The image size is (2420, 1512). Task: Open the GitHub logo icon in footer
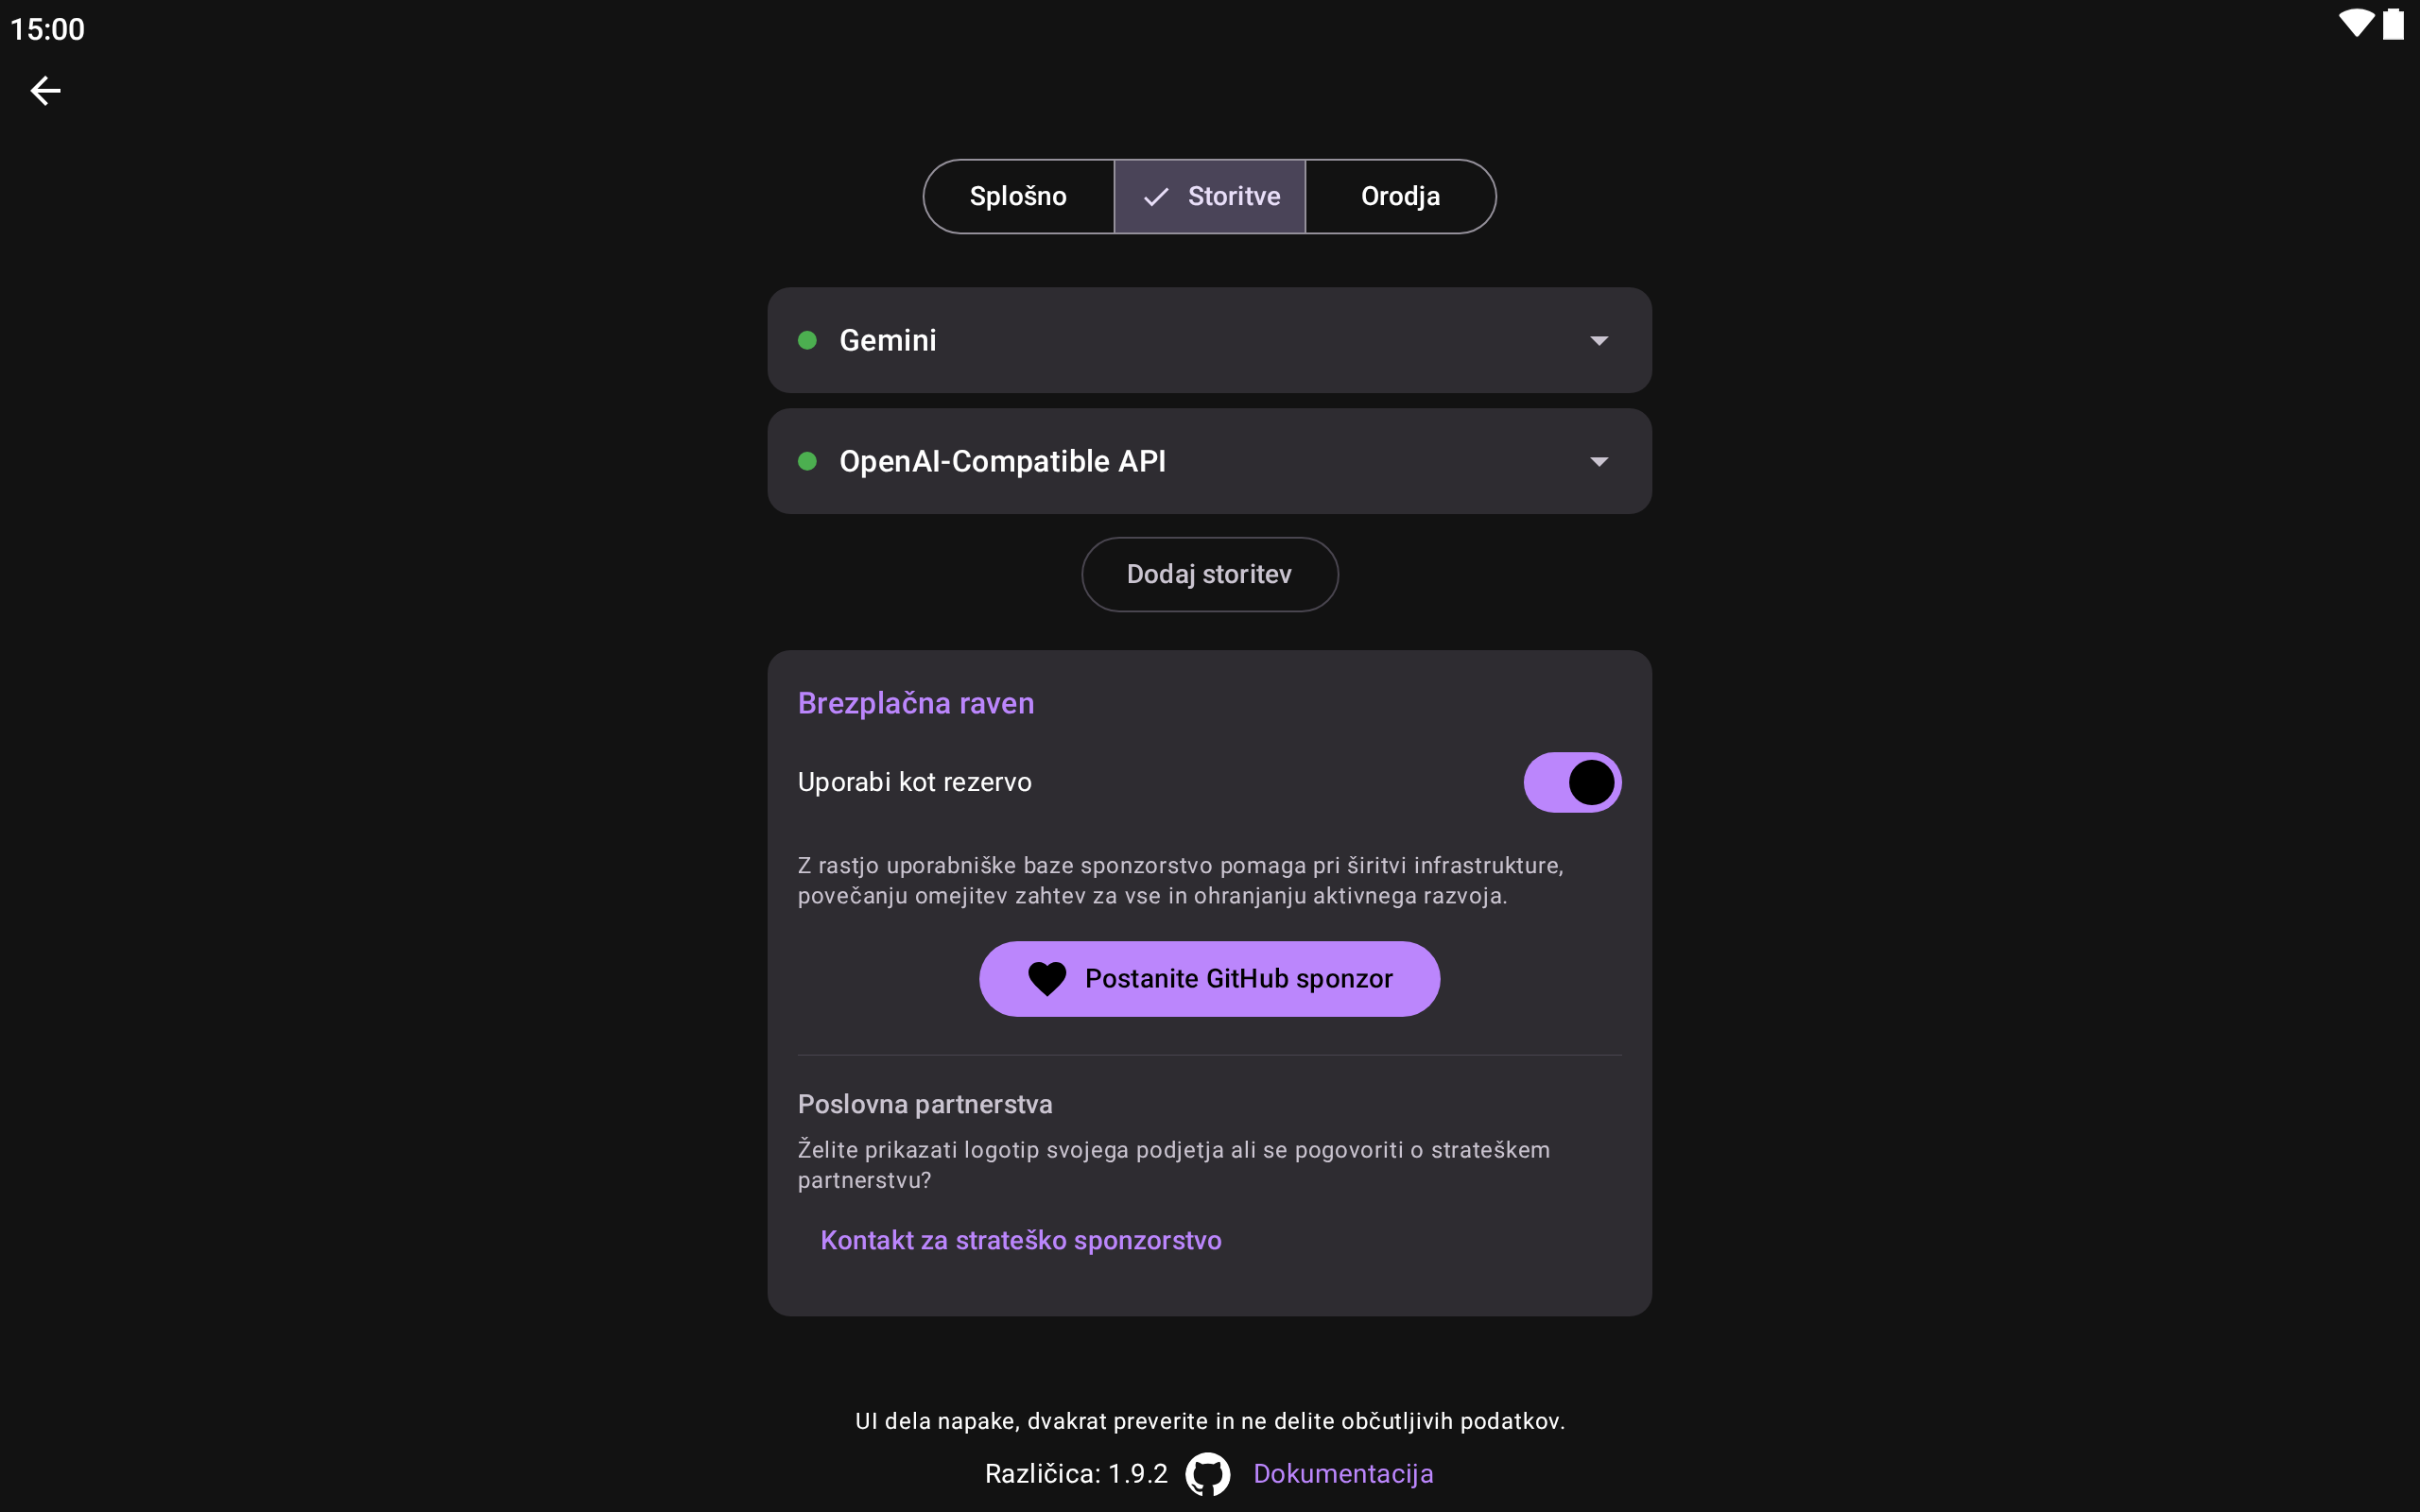point(1207,1473)
